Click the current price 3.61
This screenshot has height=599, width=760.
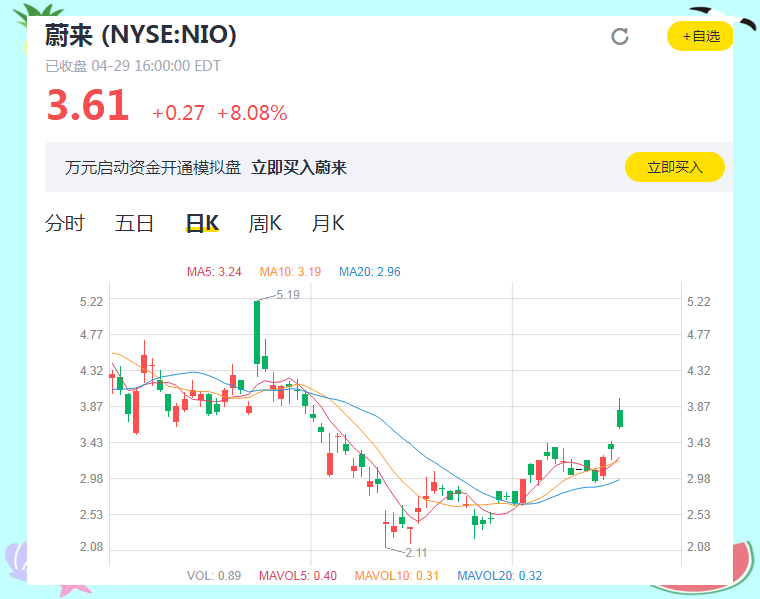click(88, 105)
